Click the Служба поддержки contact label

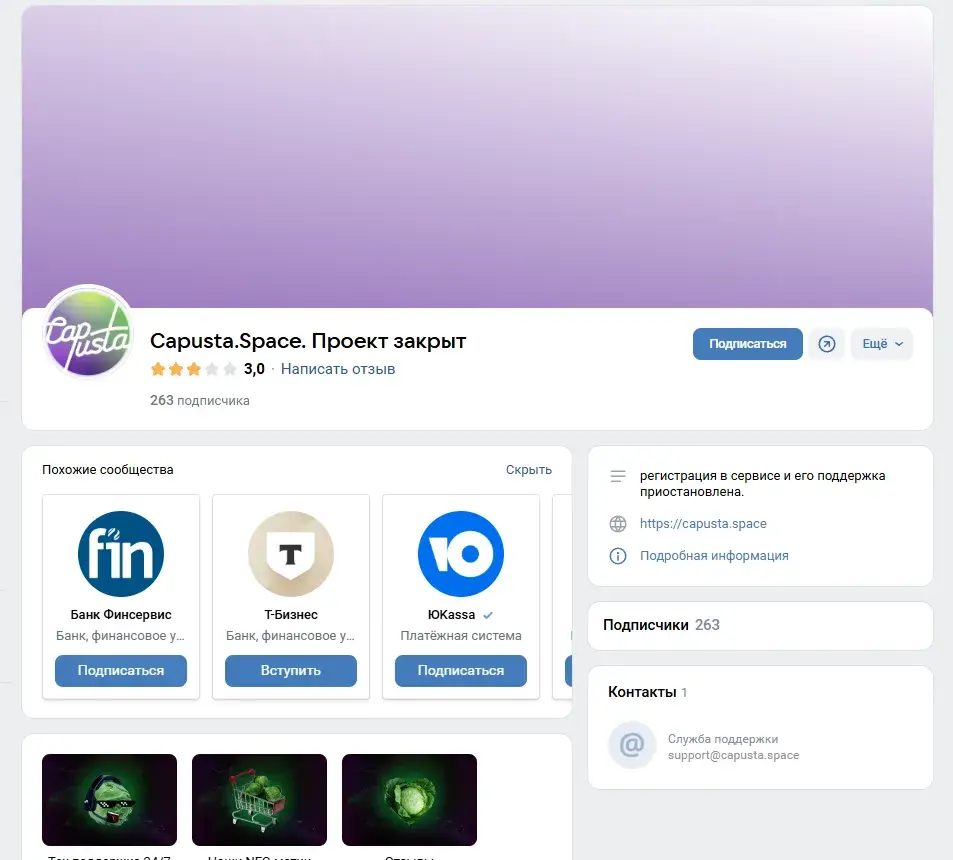(723, 739)
